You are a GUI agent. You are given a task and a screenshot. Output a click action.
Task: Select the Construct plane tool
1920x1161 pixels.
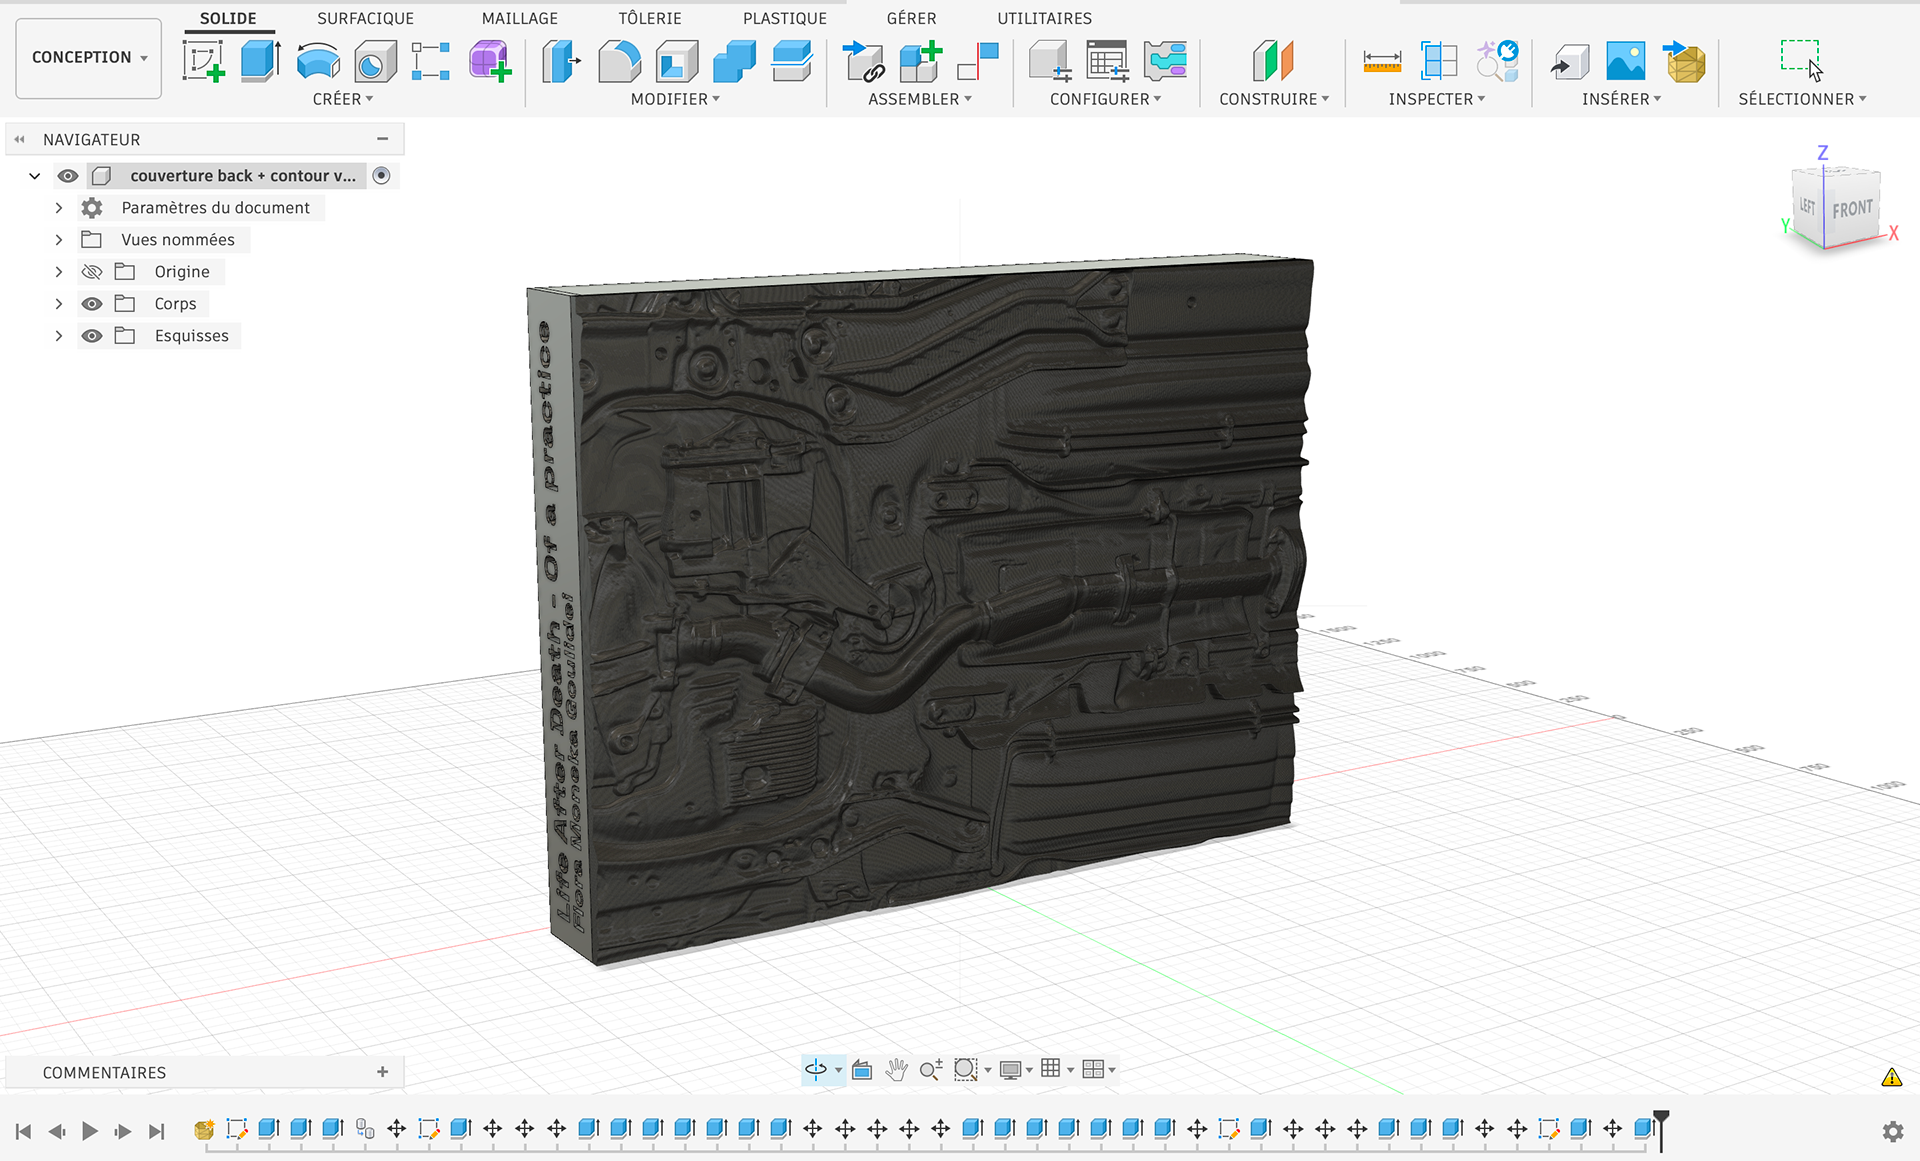click(x=1273, y=61)
